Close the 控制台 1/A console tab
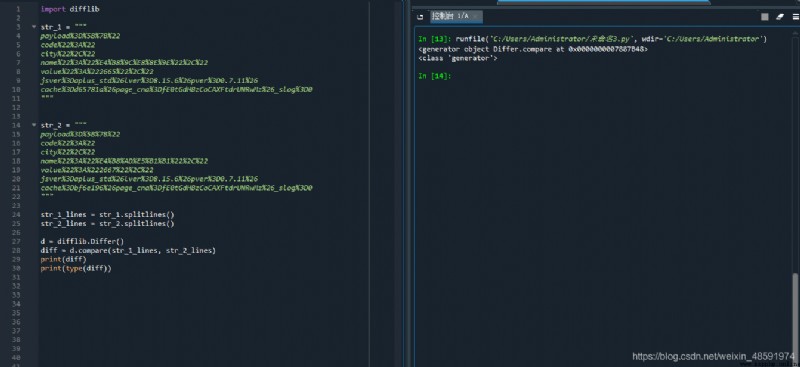Viewport: 800px width, 367px height. click(x=477, y=16)
